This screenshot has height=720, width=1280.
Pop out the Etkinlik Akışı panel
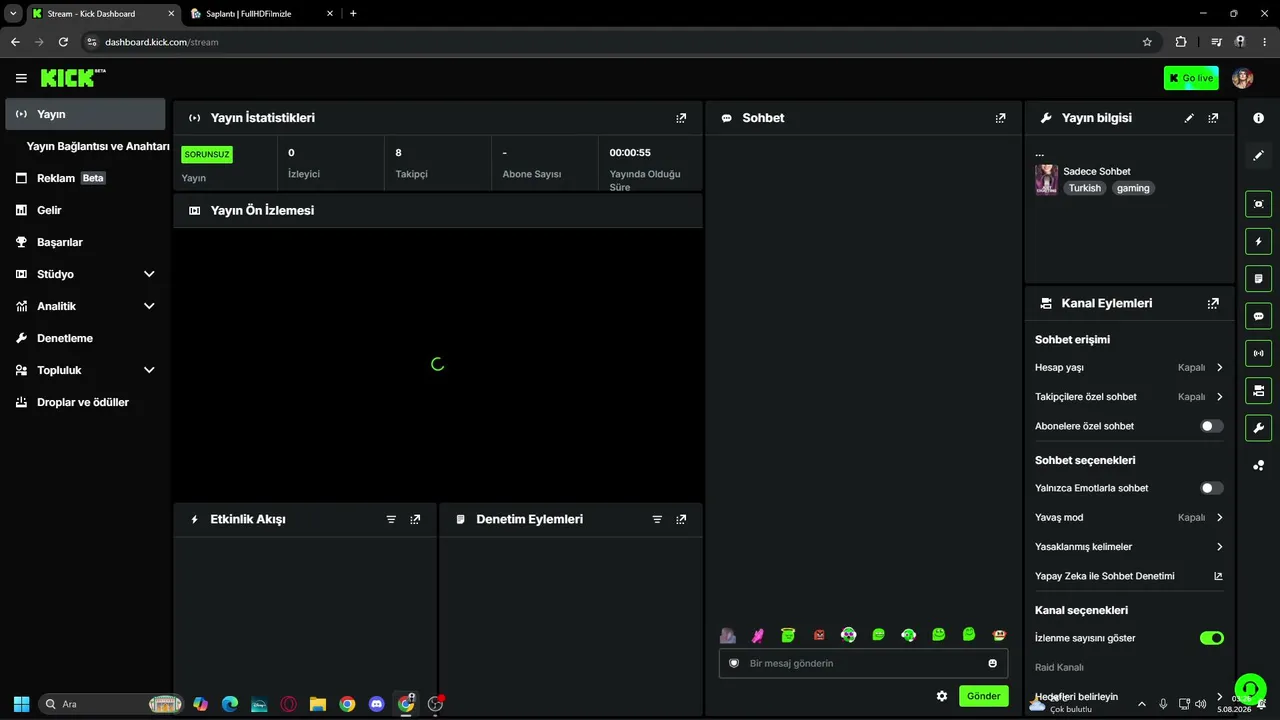415,519
